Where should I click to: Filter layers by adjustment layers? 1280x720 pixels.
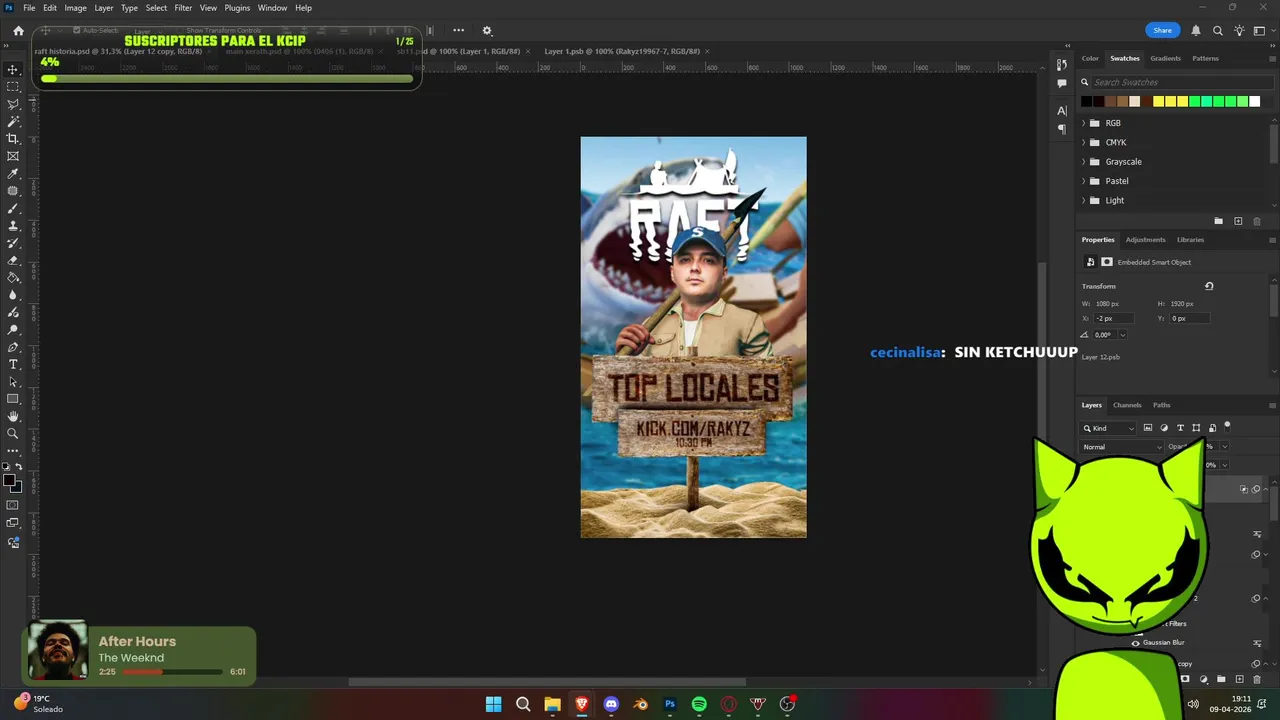click(x=1164, y=428)
